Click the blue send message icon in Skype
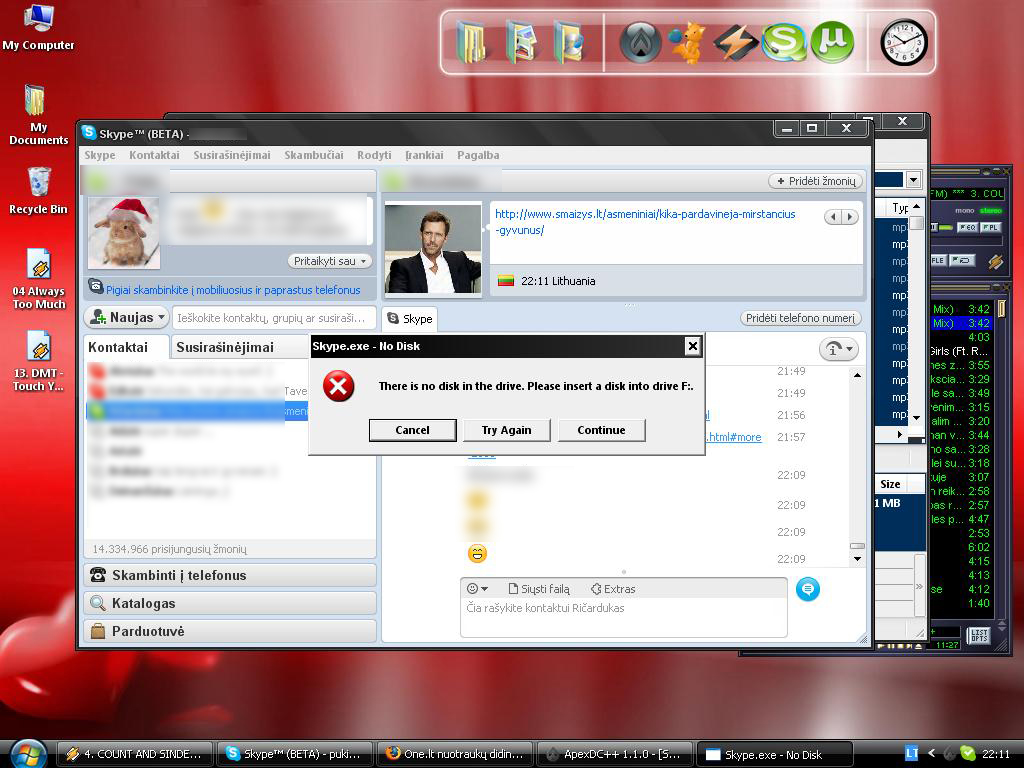Screen dimensions: 1024x768 pos(808,589)
